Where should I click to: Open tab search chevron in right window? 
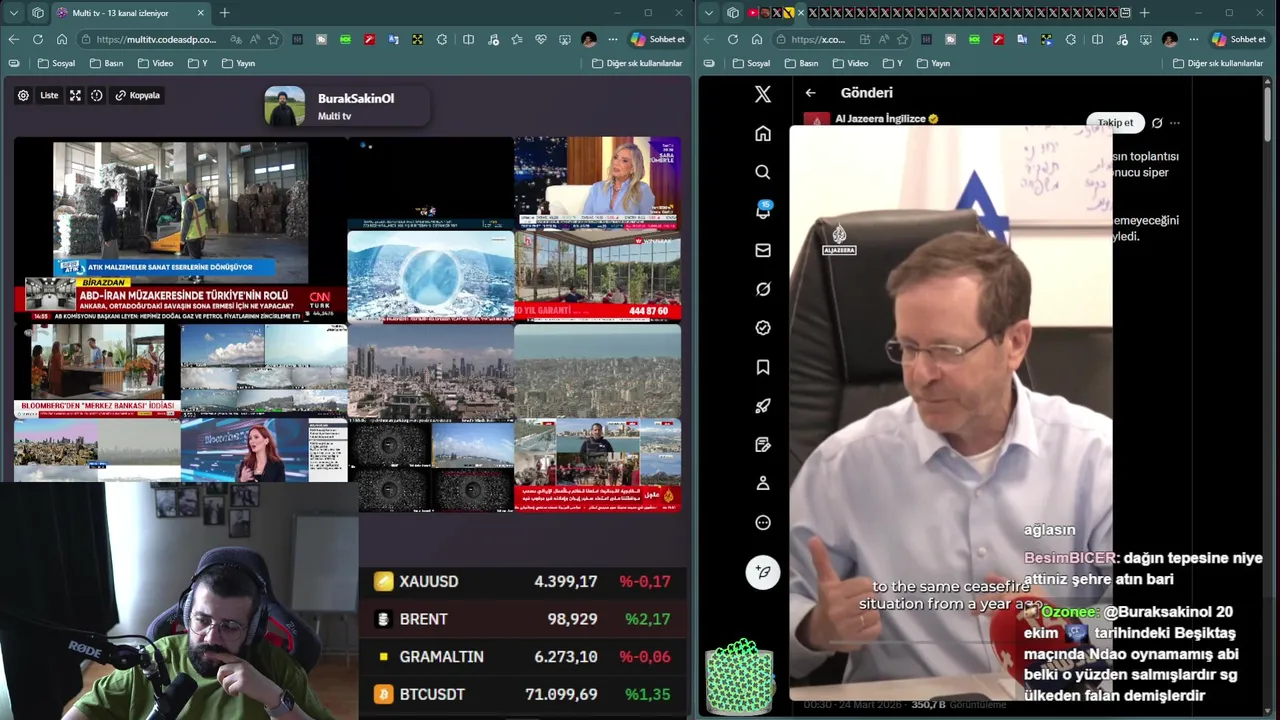tap(708, 13)
